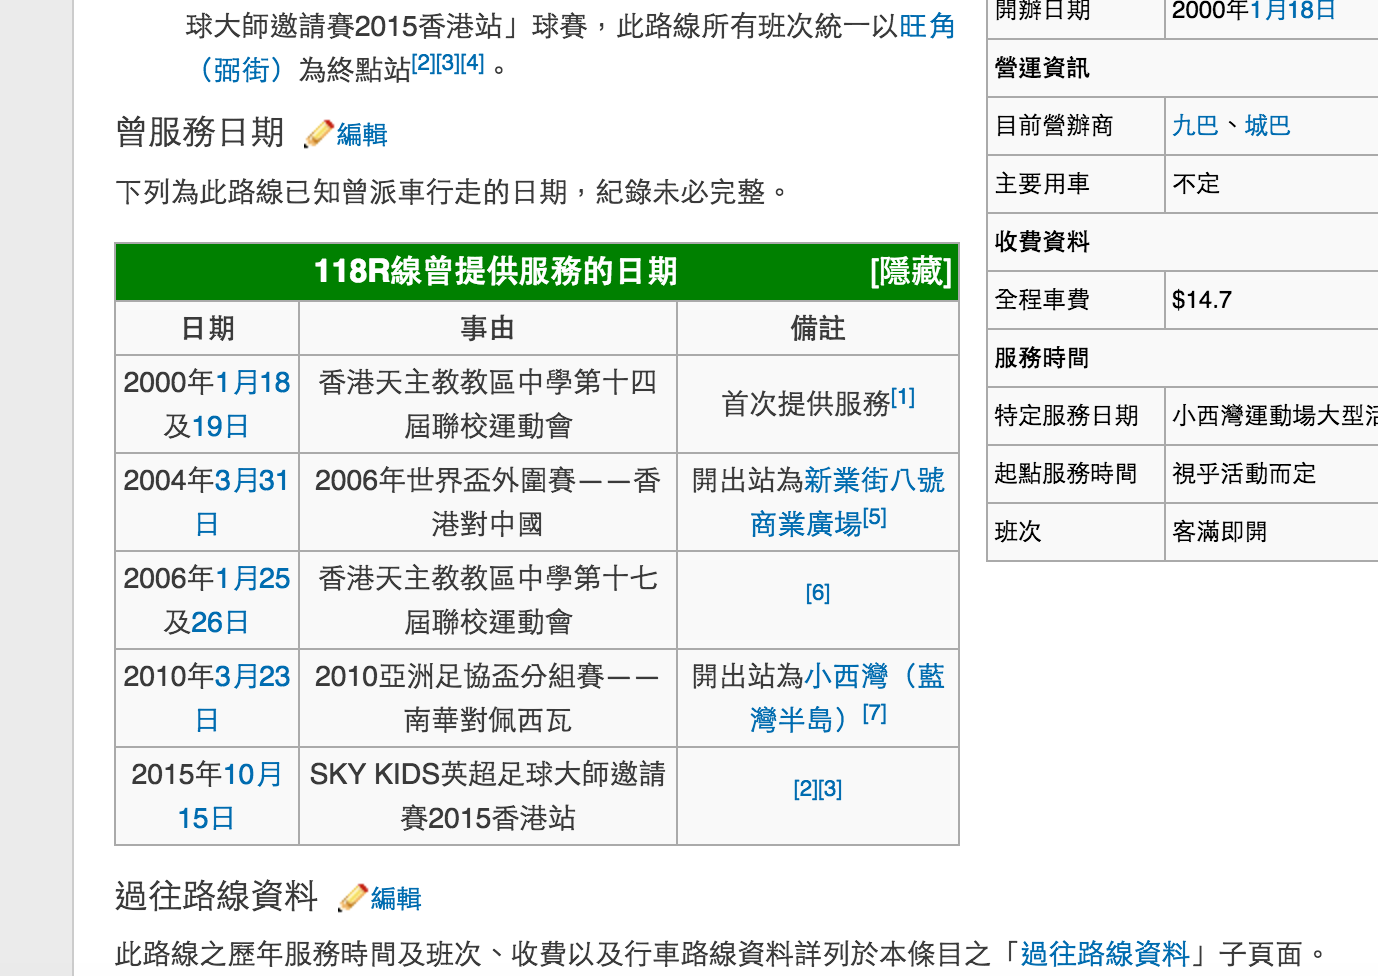Open 過往路線資料 subpage link in paragraph
This screenshot has width=1378, height=976.
coord(1105,954)
